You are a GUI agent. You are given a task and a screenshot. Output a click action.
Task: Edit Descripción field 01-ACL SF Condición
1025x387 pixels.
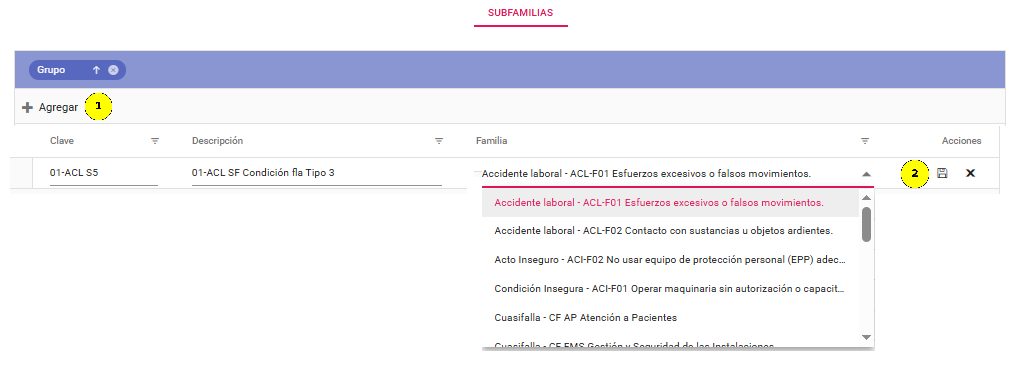point(316,174)
